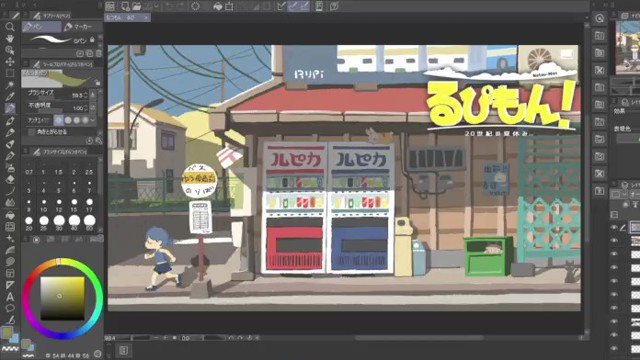Enable the 角をとがらせる checkbox
This screenshot has height=360, width=640.
31,132
